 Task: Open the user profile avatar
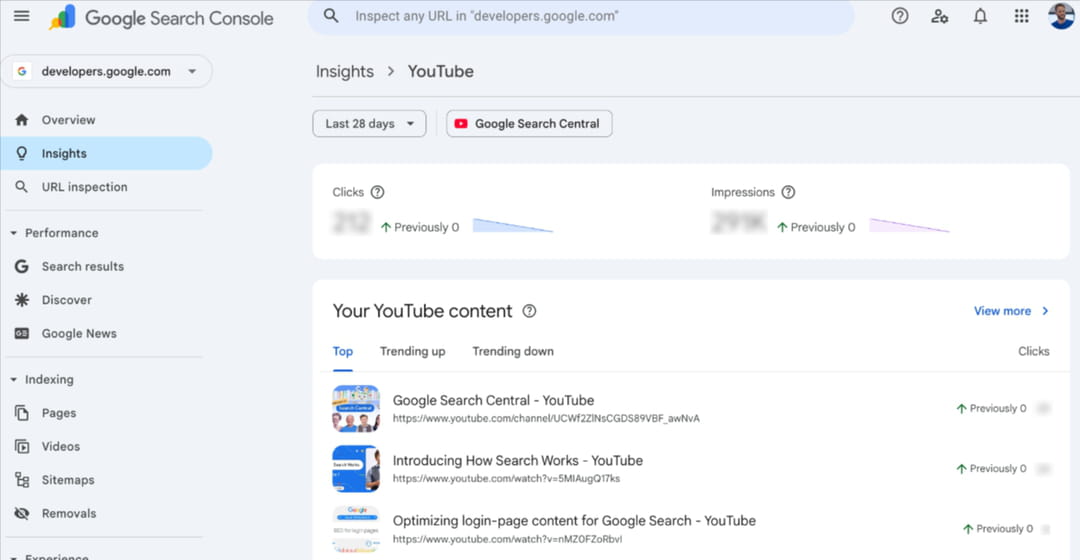(x=1061, y=17)
